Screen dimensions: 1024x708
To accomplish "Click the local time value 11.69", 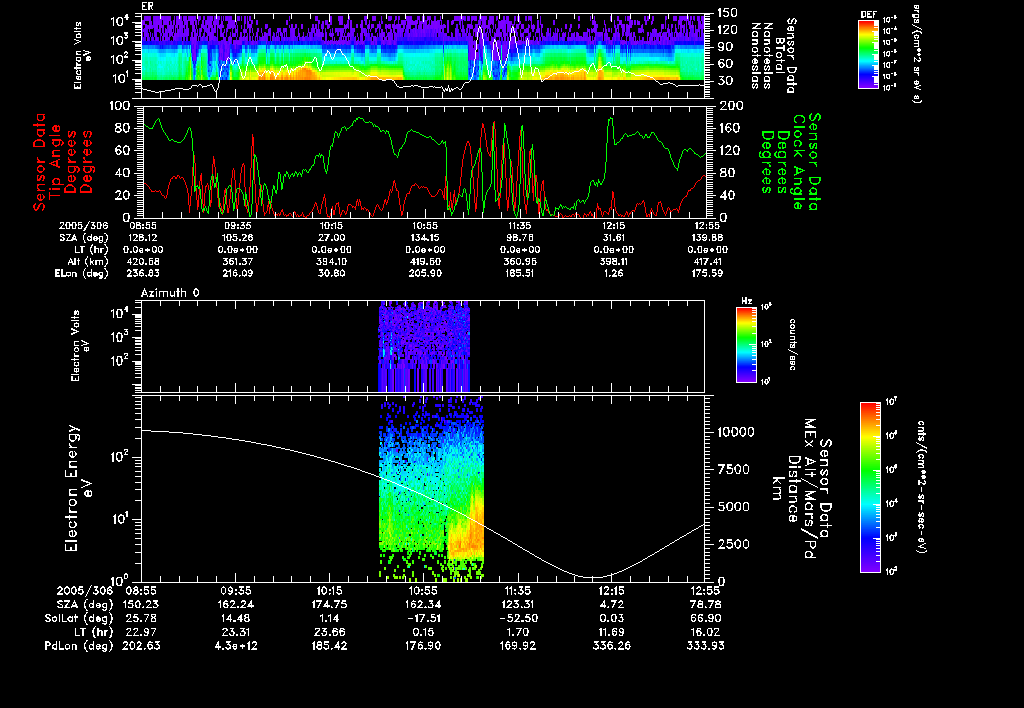I will tap(611, 632).
